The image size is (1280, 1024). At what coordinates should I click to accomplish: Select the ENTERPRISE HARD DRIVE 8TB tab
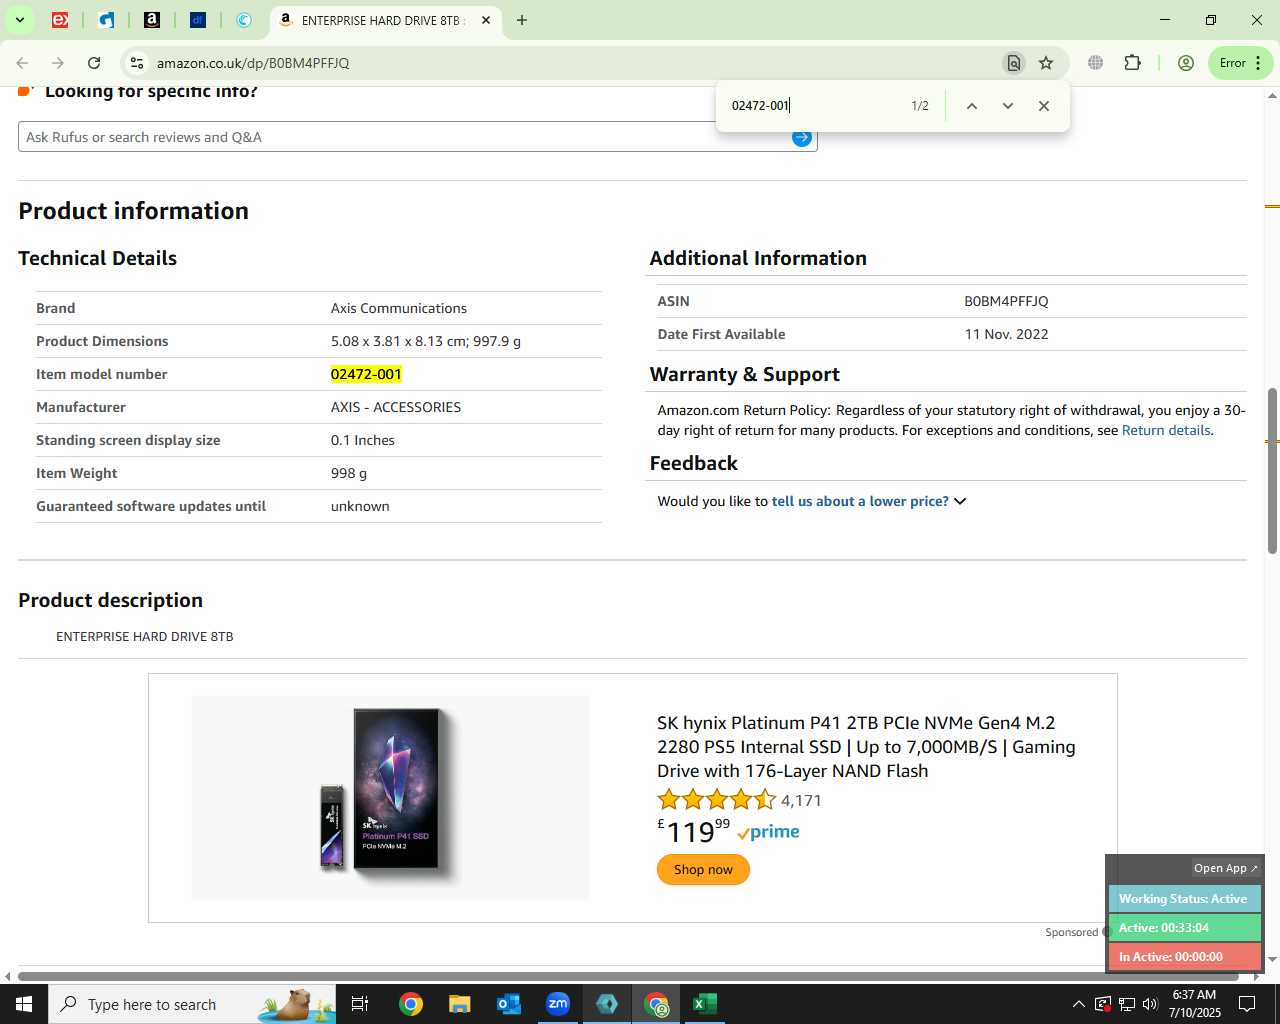pos(385,20)
